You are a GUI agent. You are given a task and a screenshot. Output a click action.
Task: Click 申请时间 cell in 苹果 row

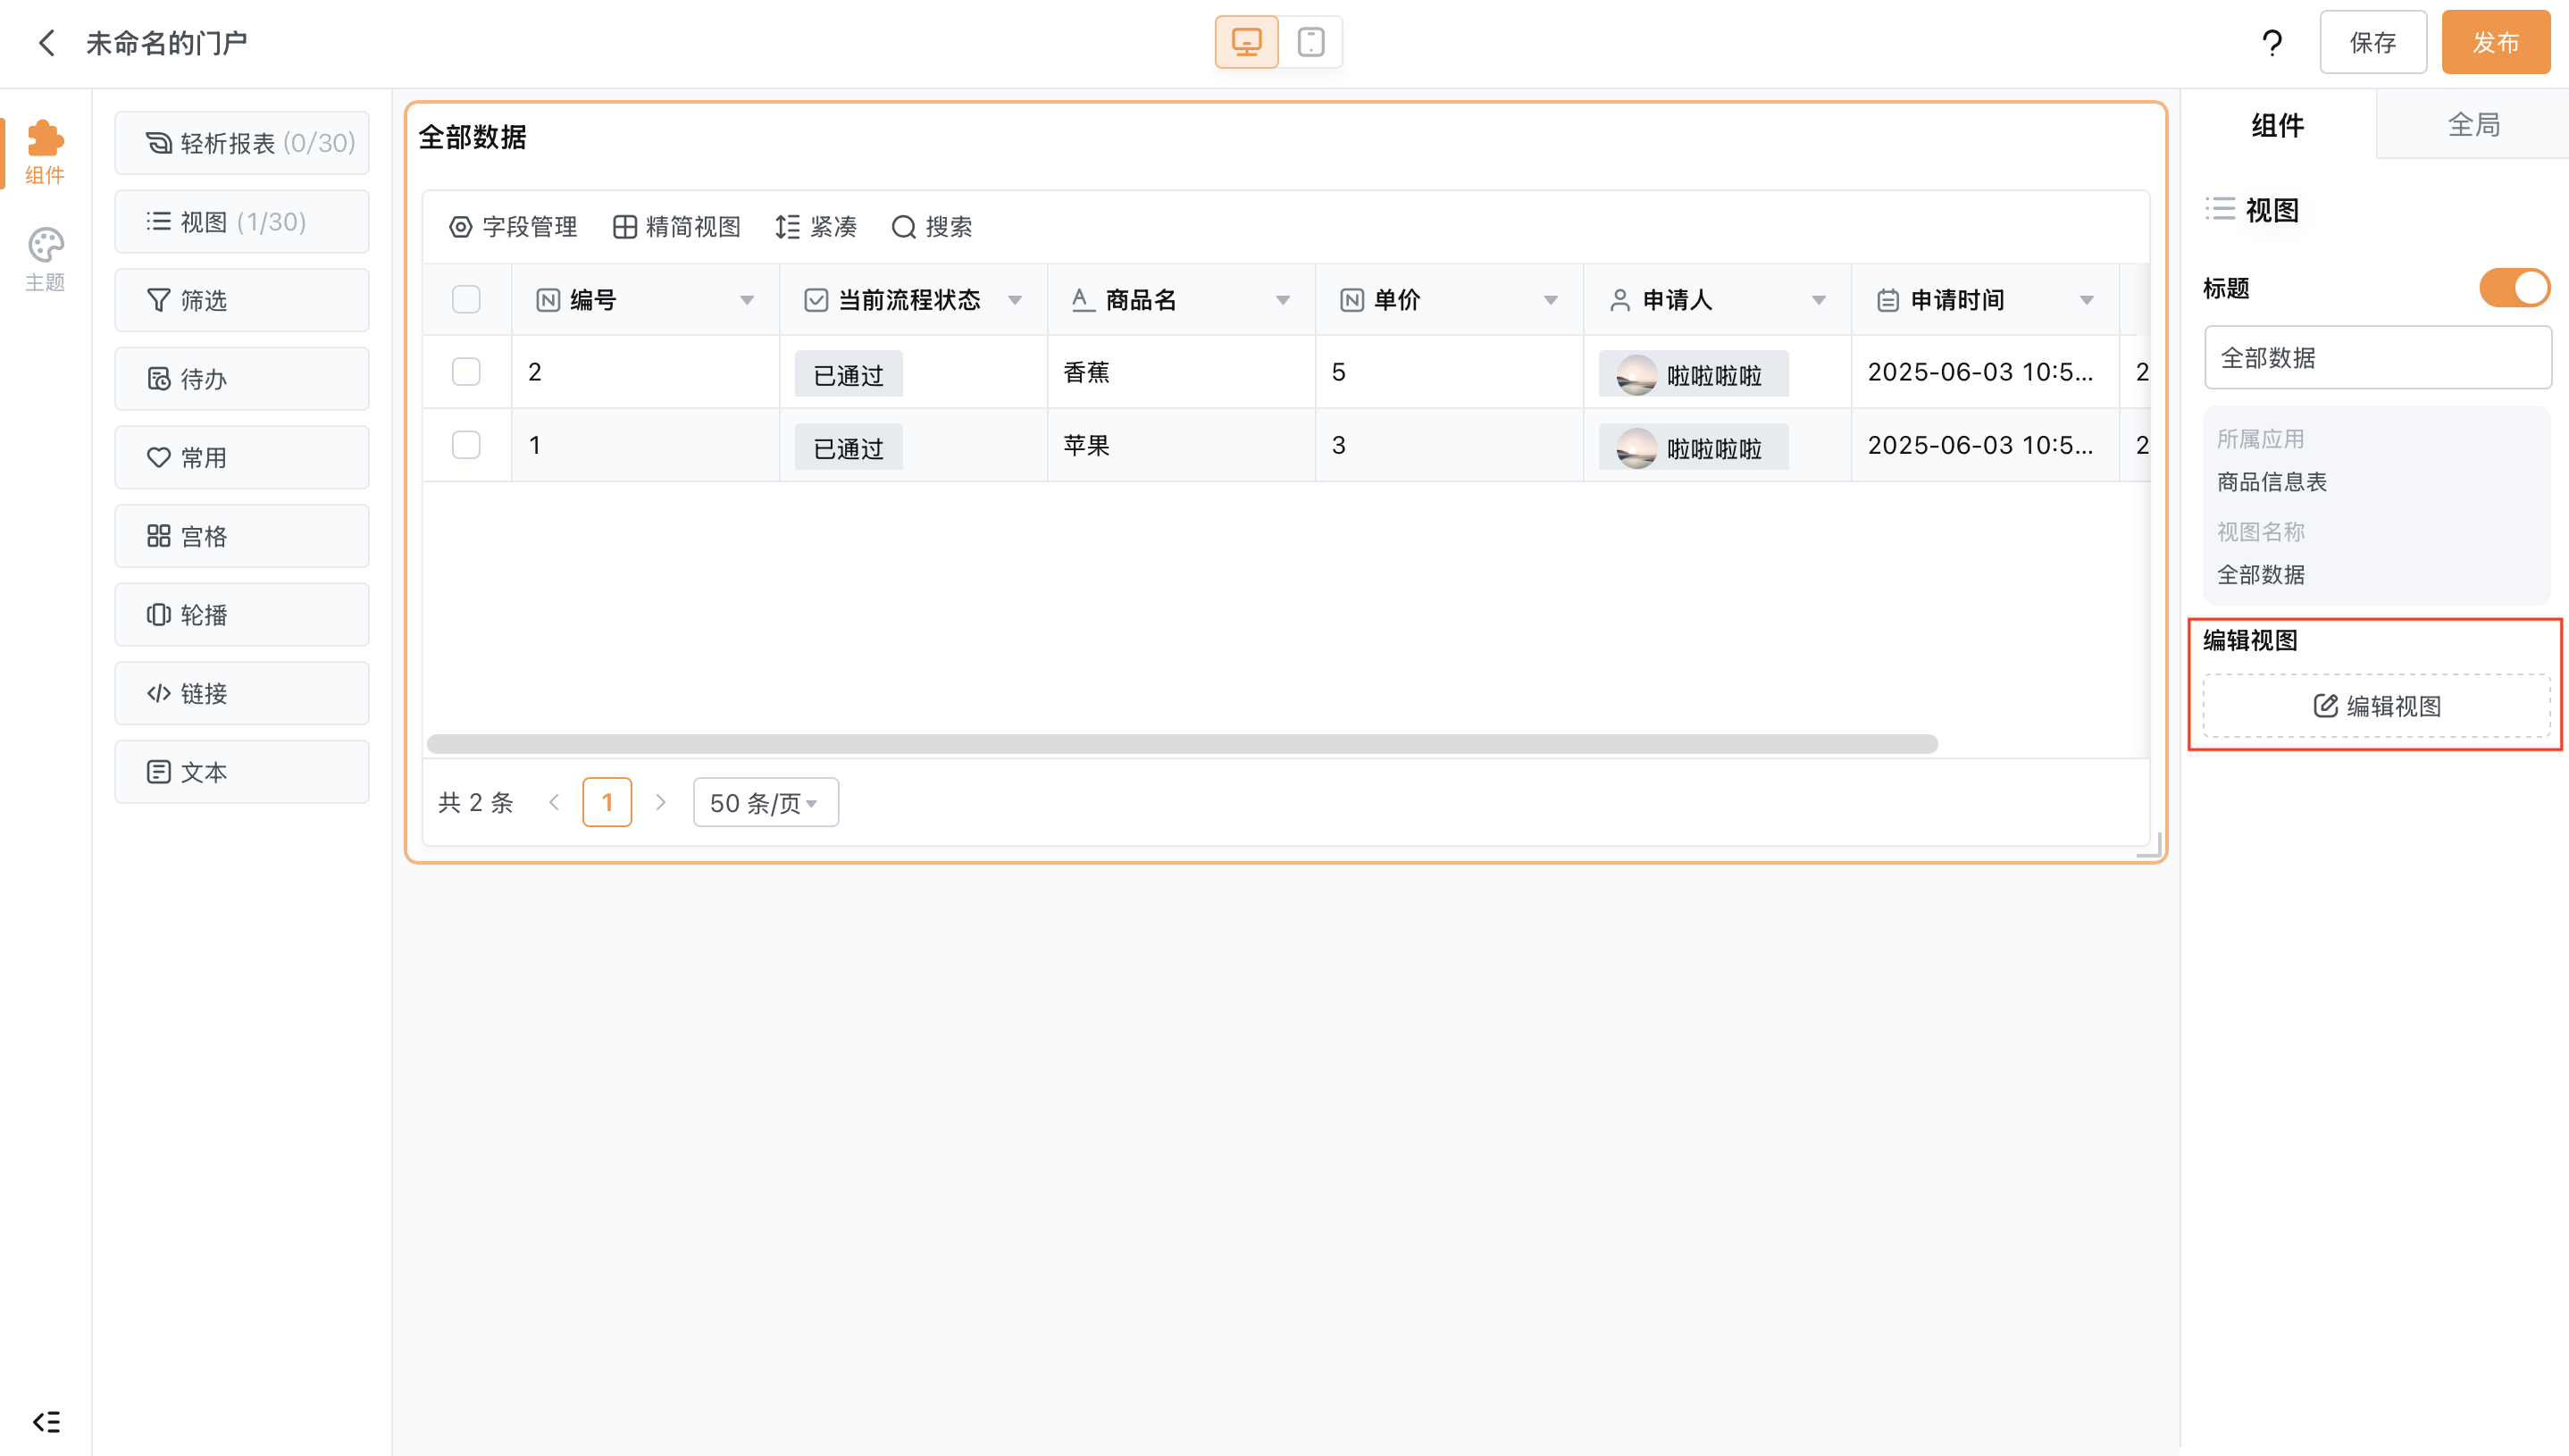click(x=1985, y=445)
